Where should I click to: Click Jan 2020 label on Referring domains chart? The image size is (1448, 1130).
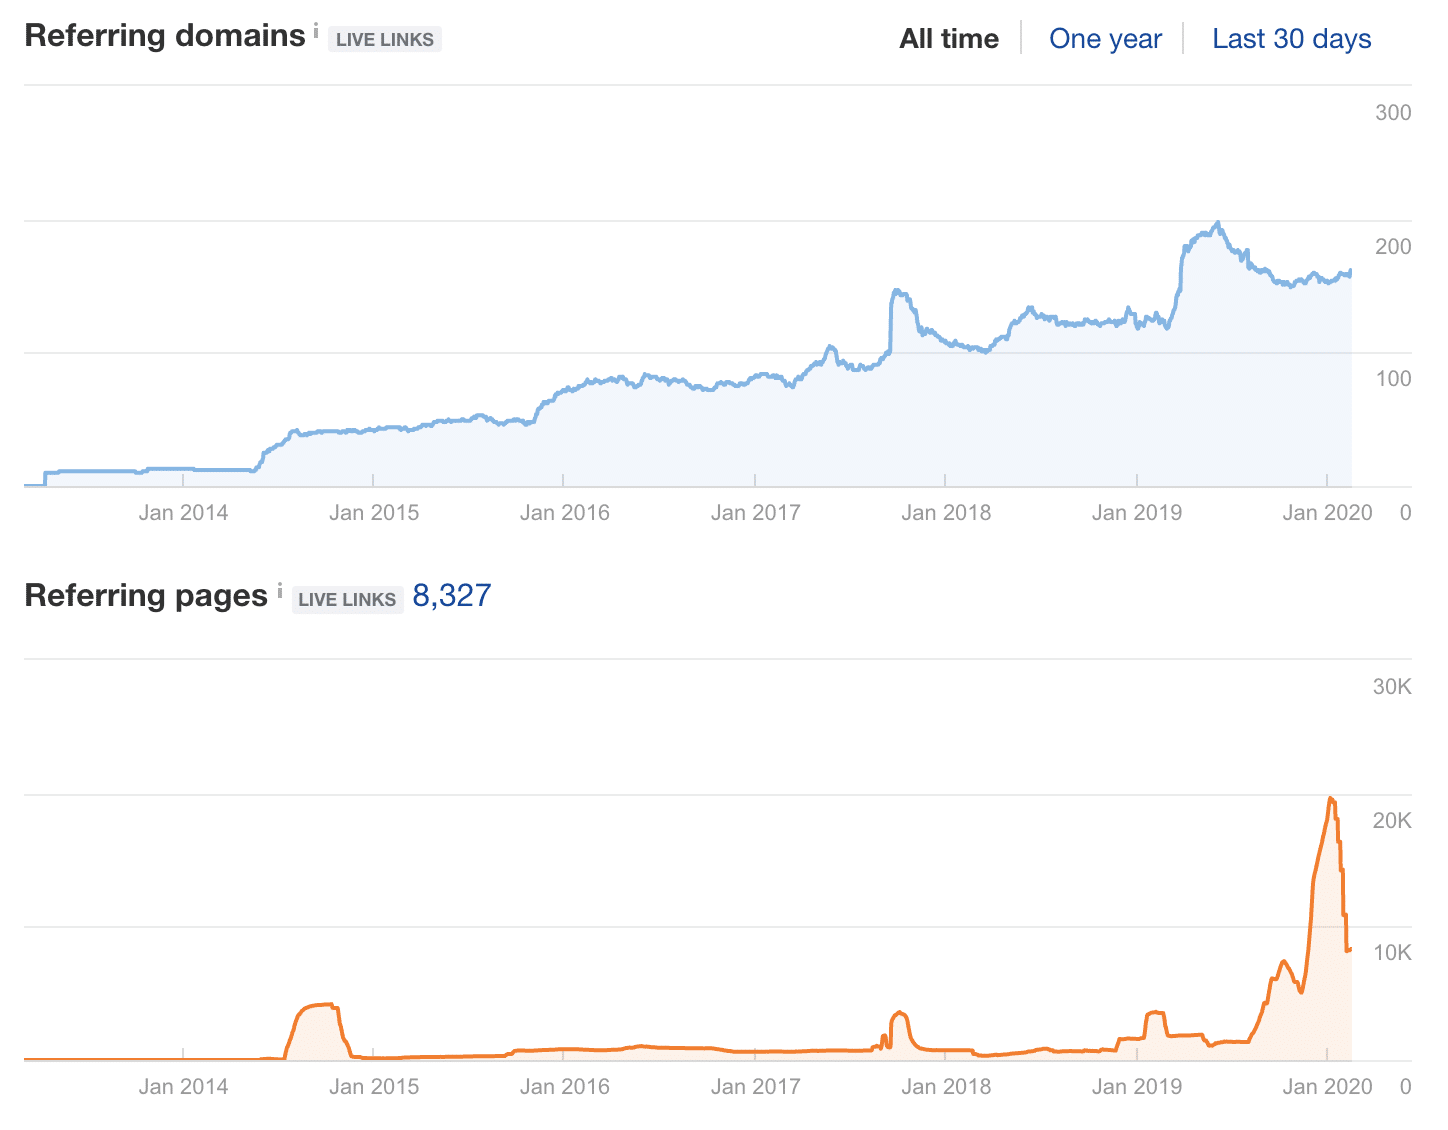[1327, 513]
